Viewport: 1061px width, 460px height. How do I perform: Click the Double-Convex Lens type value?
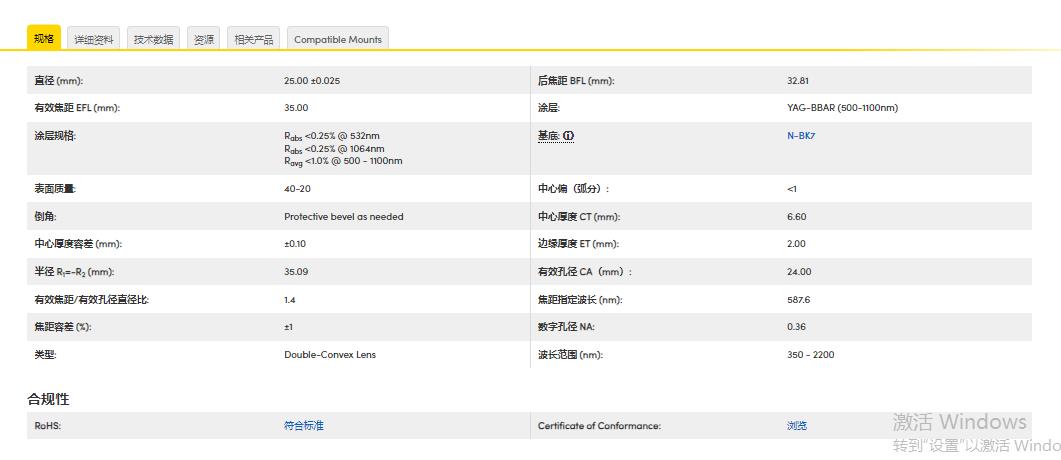330,354
